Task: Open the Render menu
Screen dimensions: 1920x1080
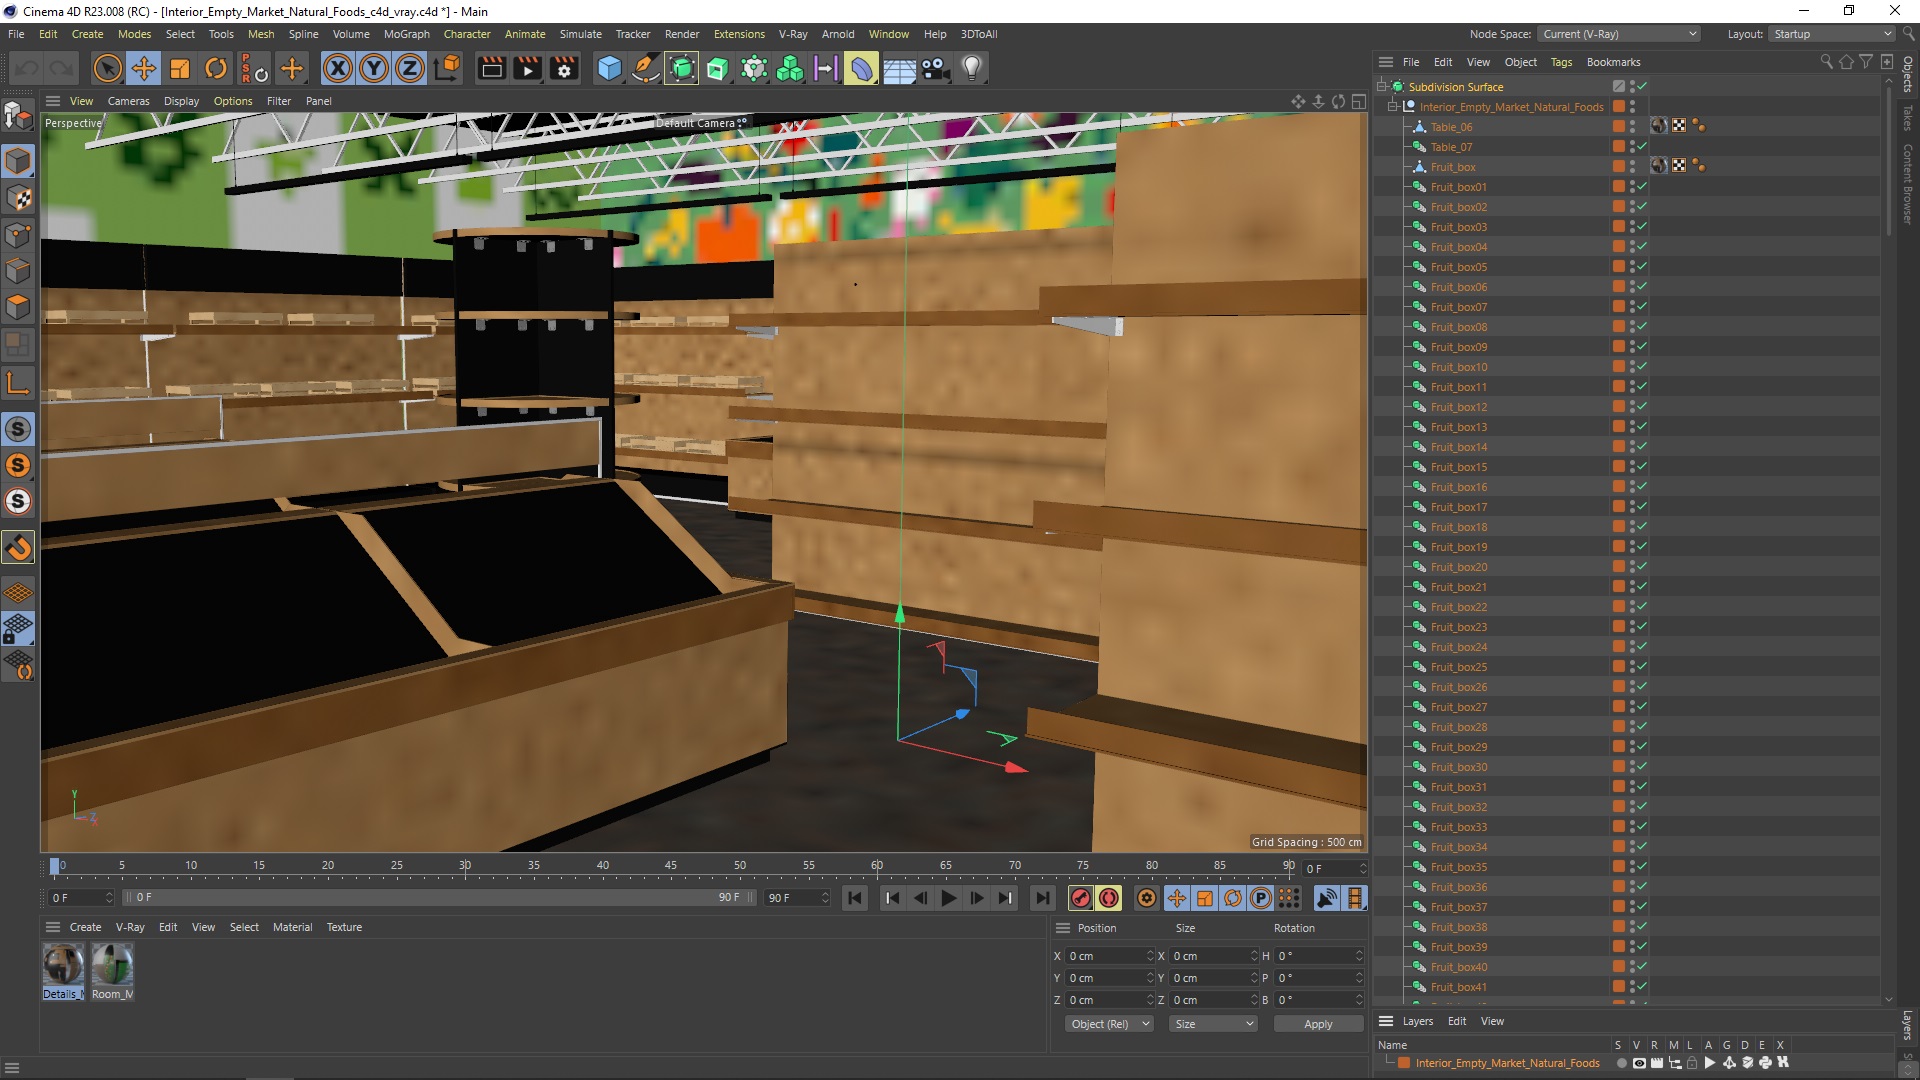Action: pyautogui.click(x=682, y=34)
